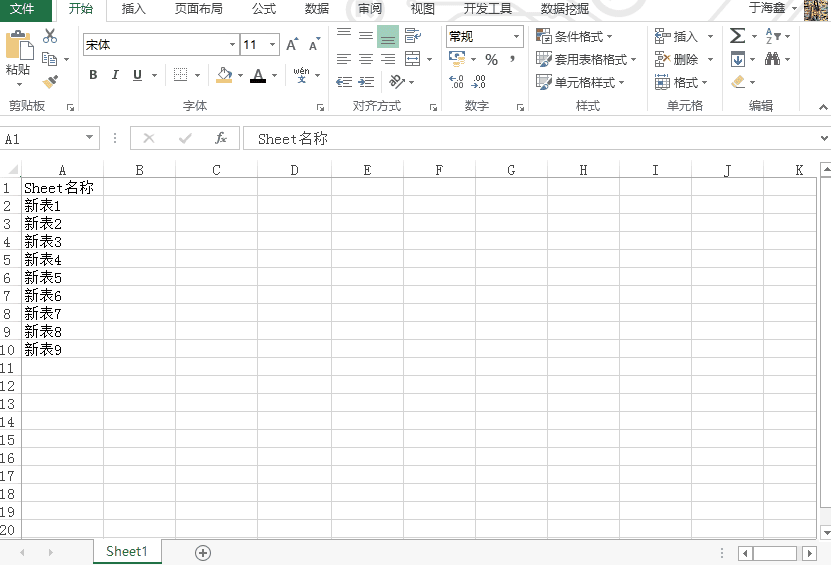Select the Sheet1 worksheet tab
This screenshot has width=831, height=565.
coord(127,552)
